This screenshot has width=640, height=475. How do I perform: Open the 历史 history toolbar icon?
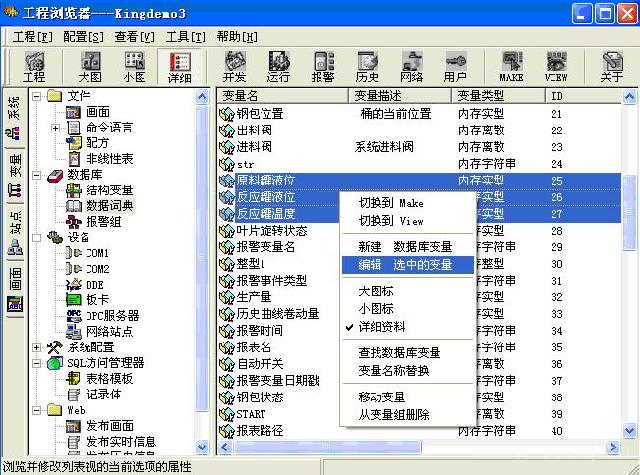[367, 67]
